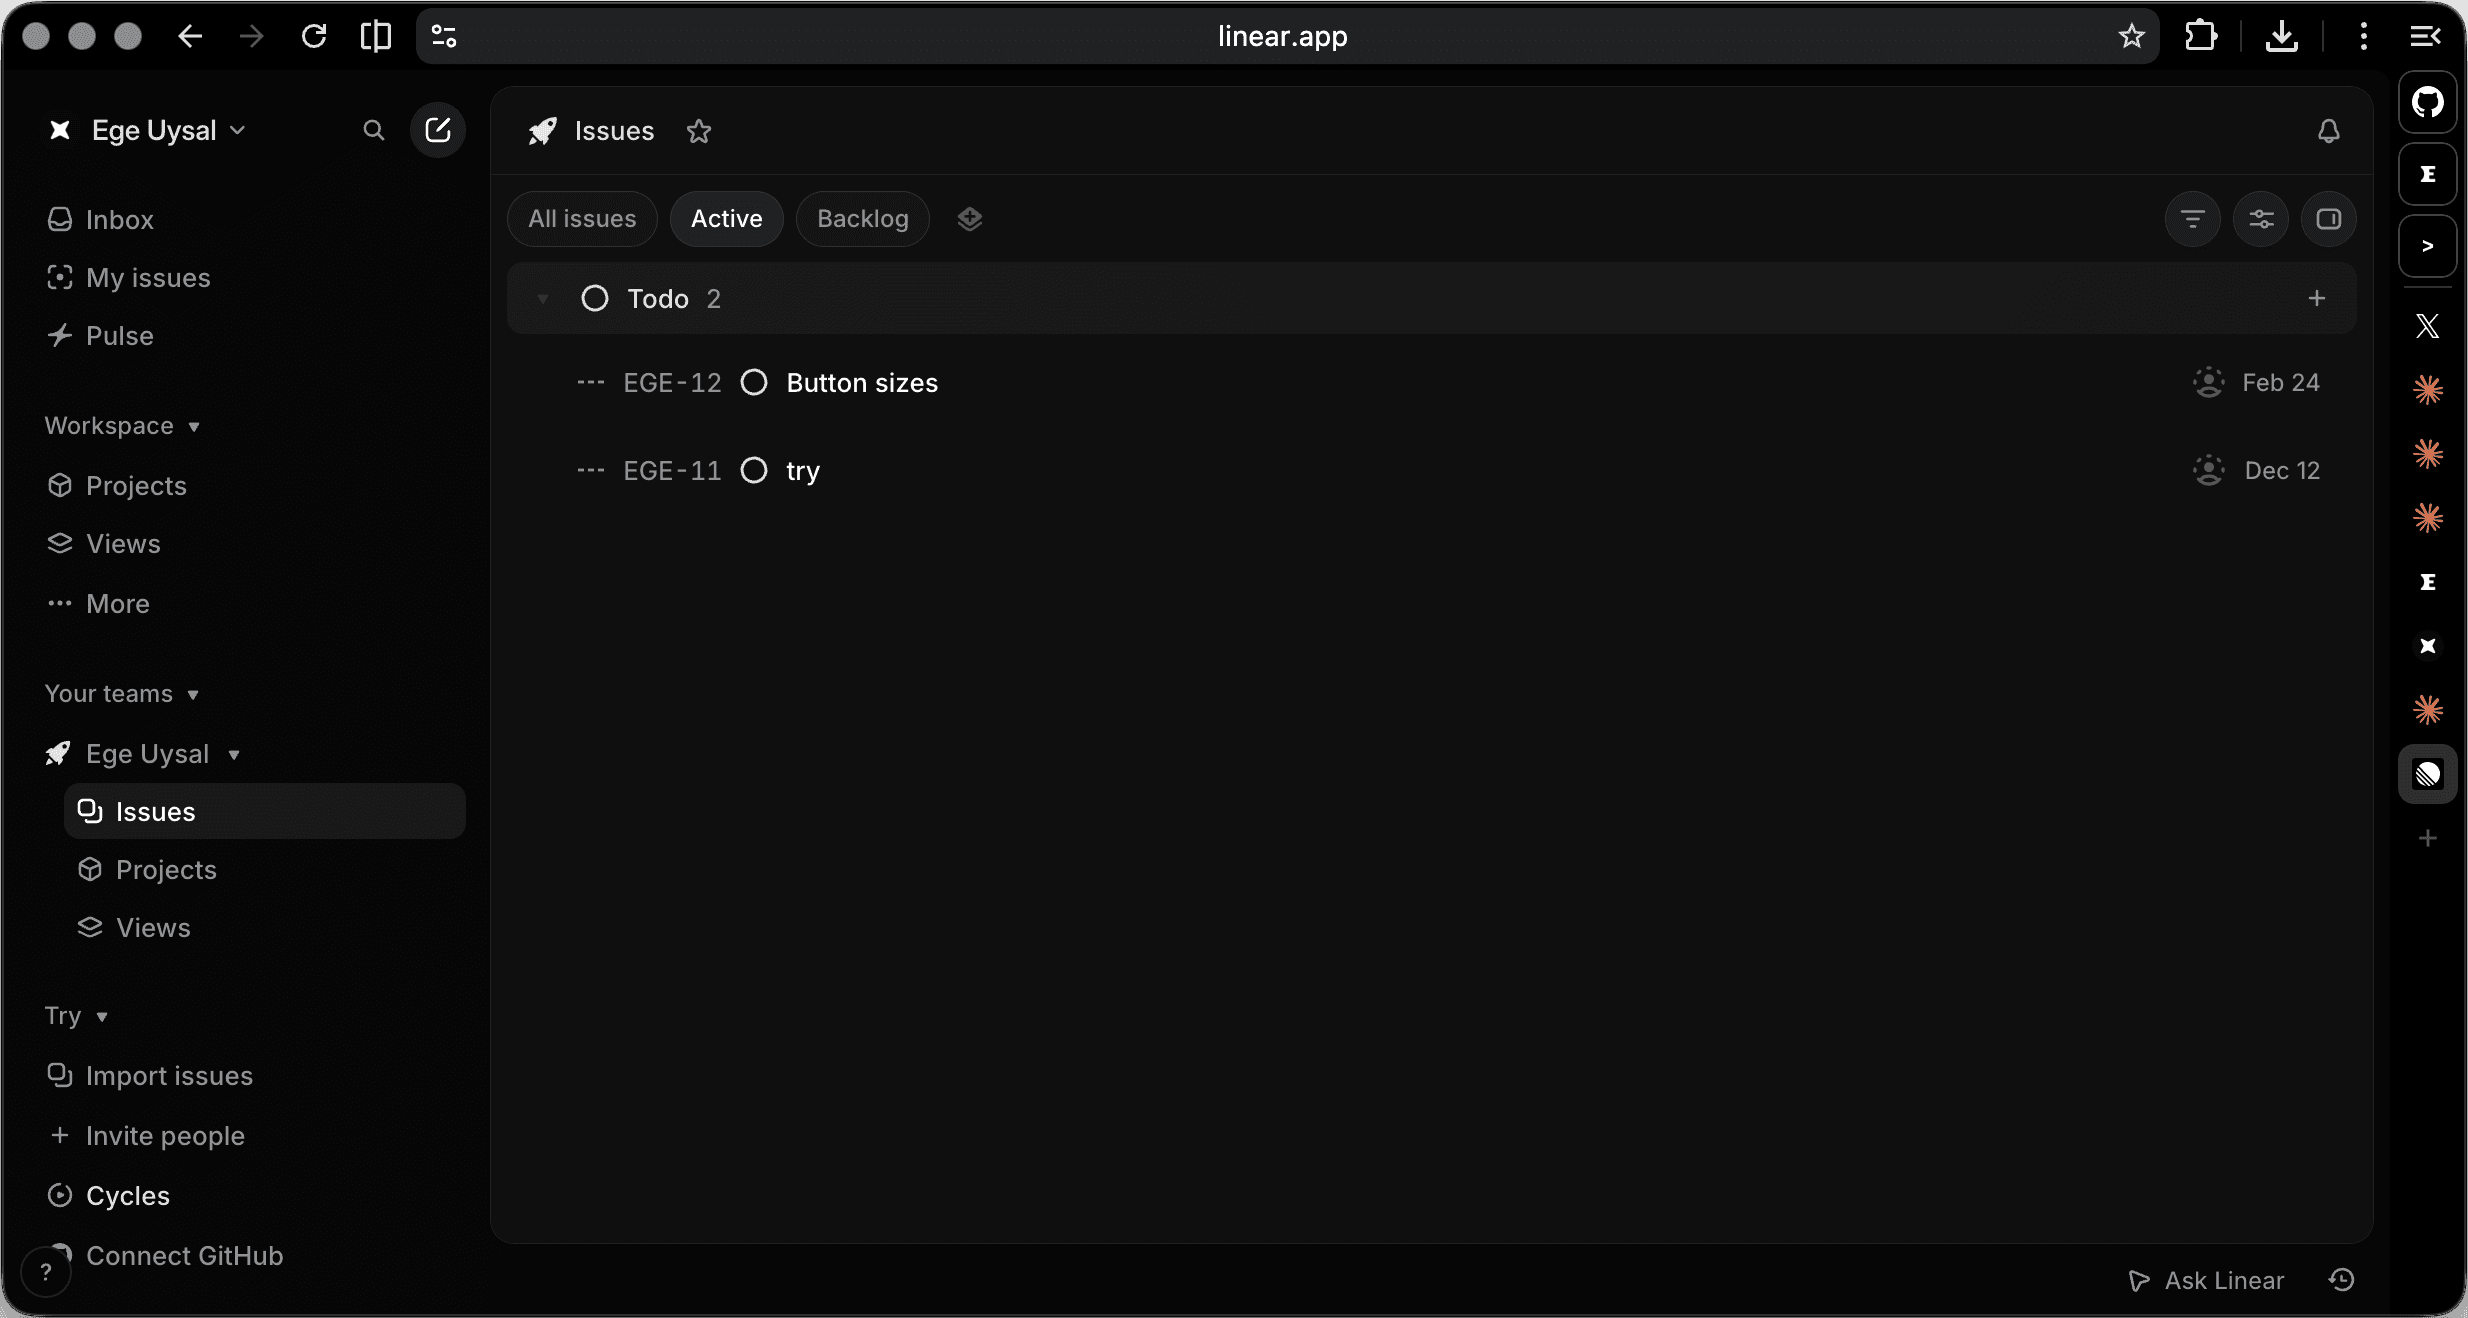
Task: Click the side panel layout icon near display options
Action: [2329, 218]
